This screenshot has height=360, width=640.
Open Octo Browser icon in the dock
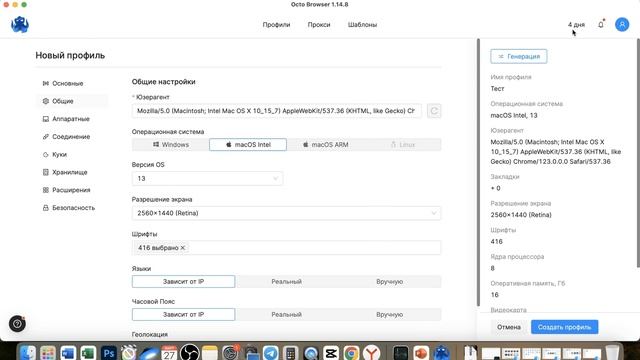[x=441, y=353]
